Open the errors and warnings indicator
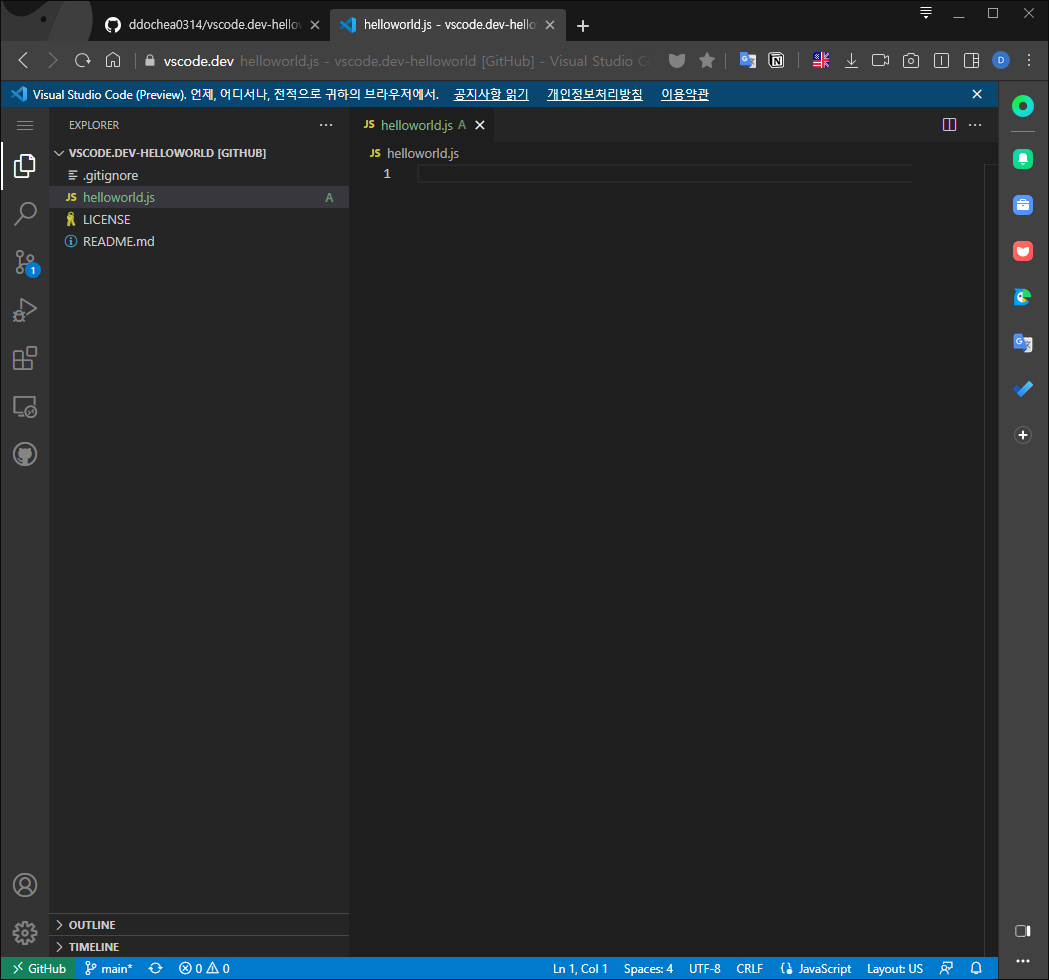Screen dimensions: 1049x980 [x=204, y=968]
